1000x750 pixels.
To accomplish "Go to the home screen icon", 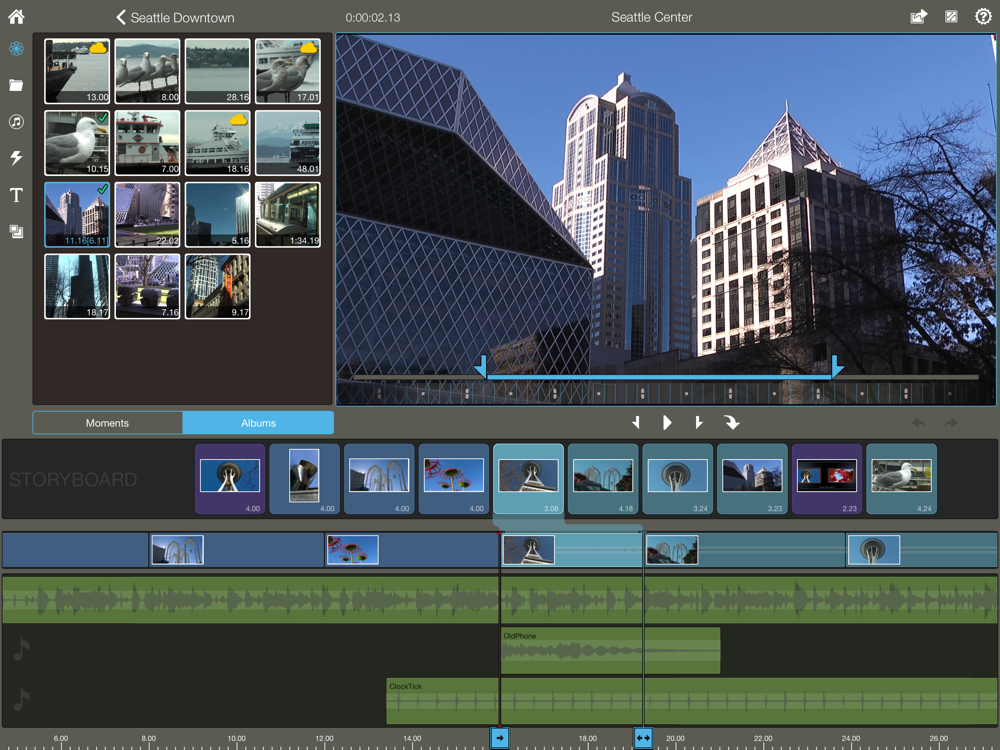I will (17, 17).
